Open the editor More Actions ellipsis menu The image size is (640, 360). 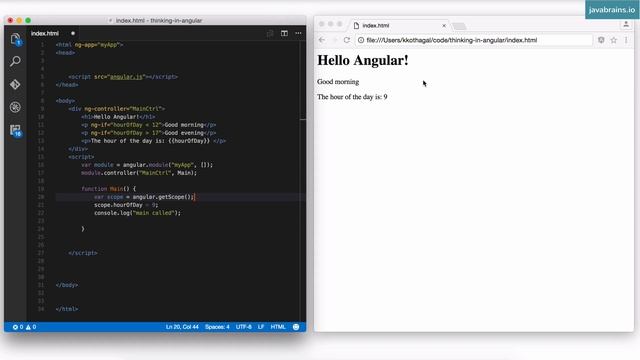point(298,33)
